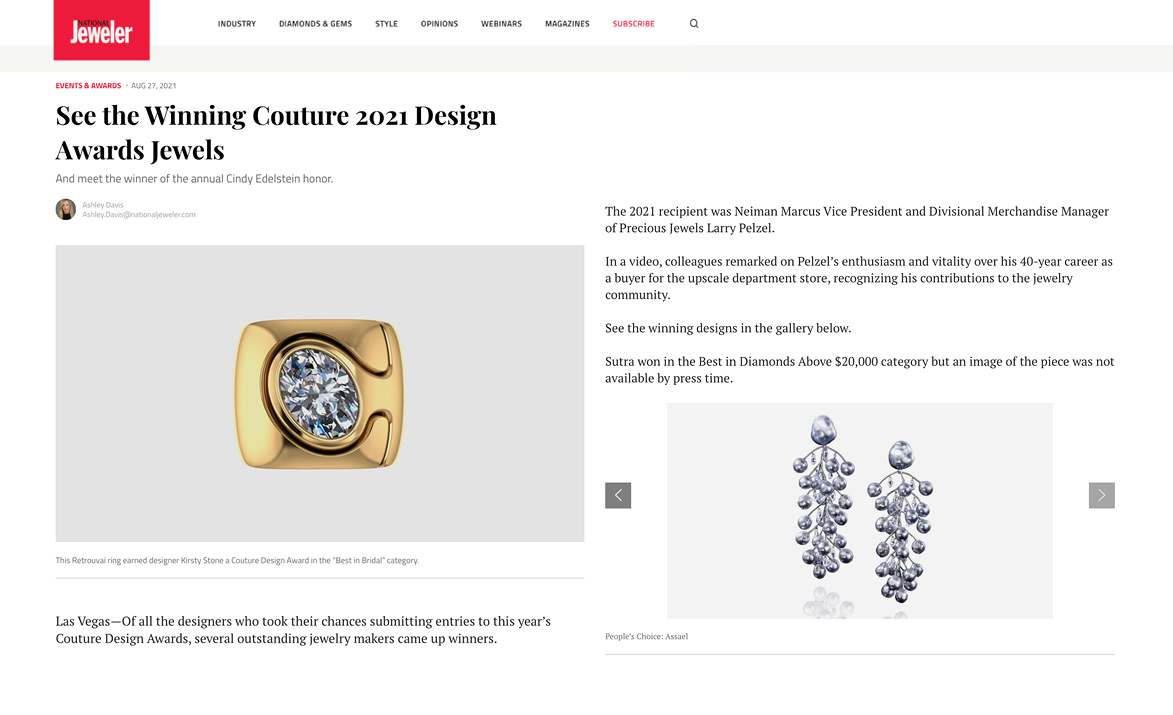Open the Industry menu
Viewport: 1173px width, 715px height.
(236, 24)
